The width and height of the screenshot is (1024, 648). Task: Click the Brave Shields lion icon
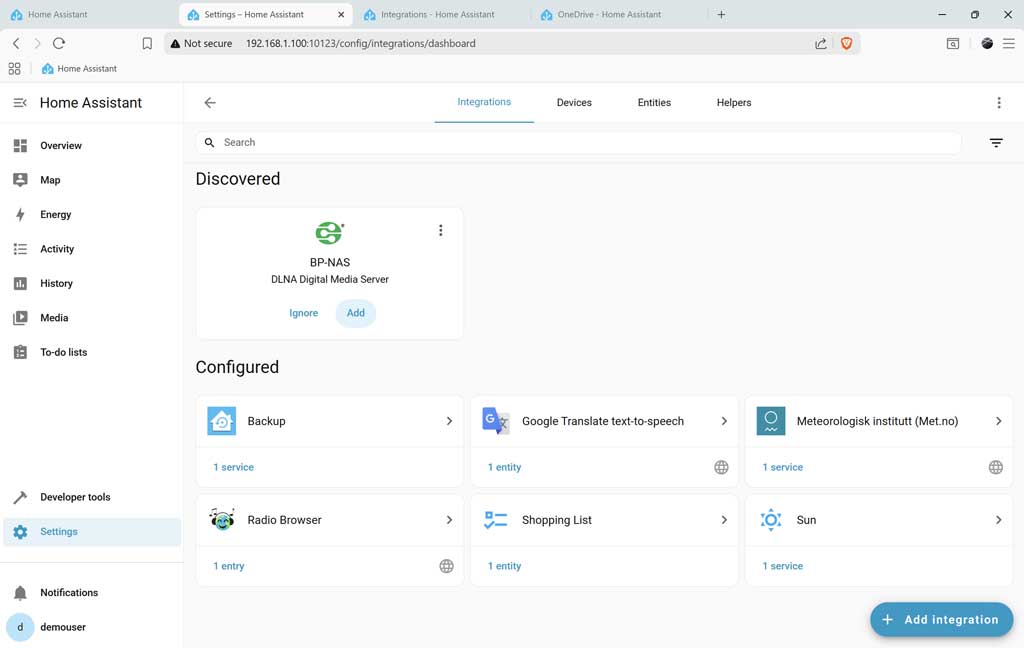tap(846, 43)
